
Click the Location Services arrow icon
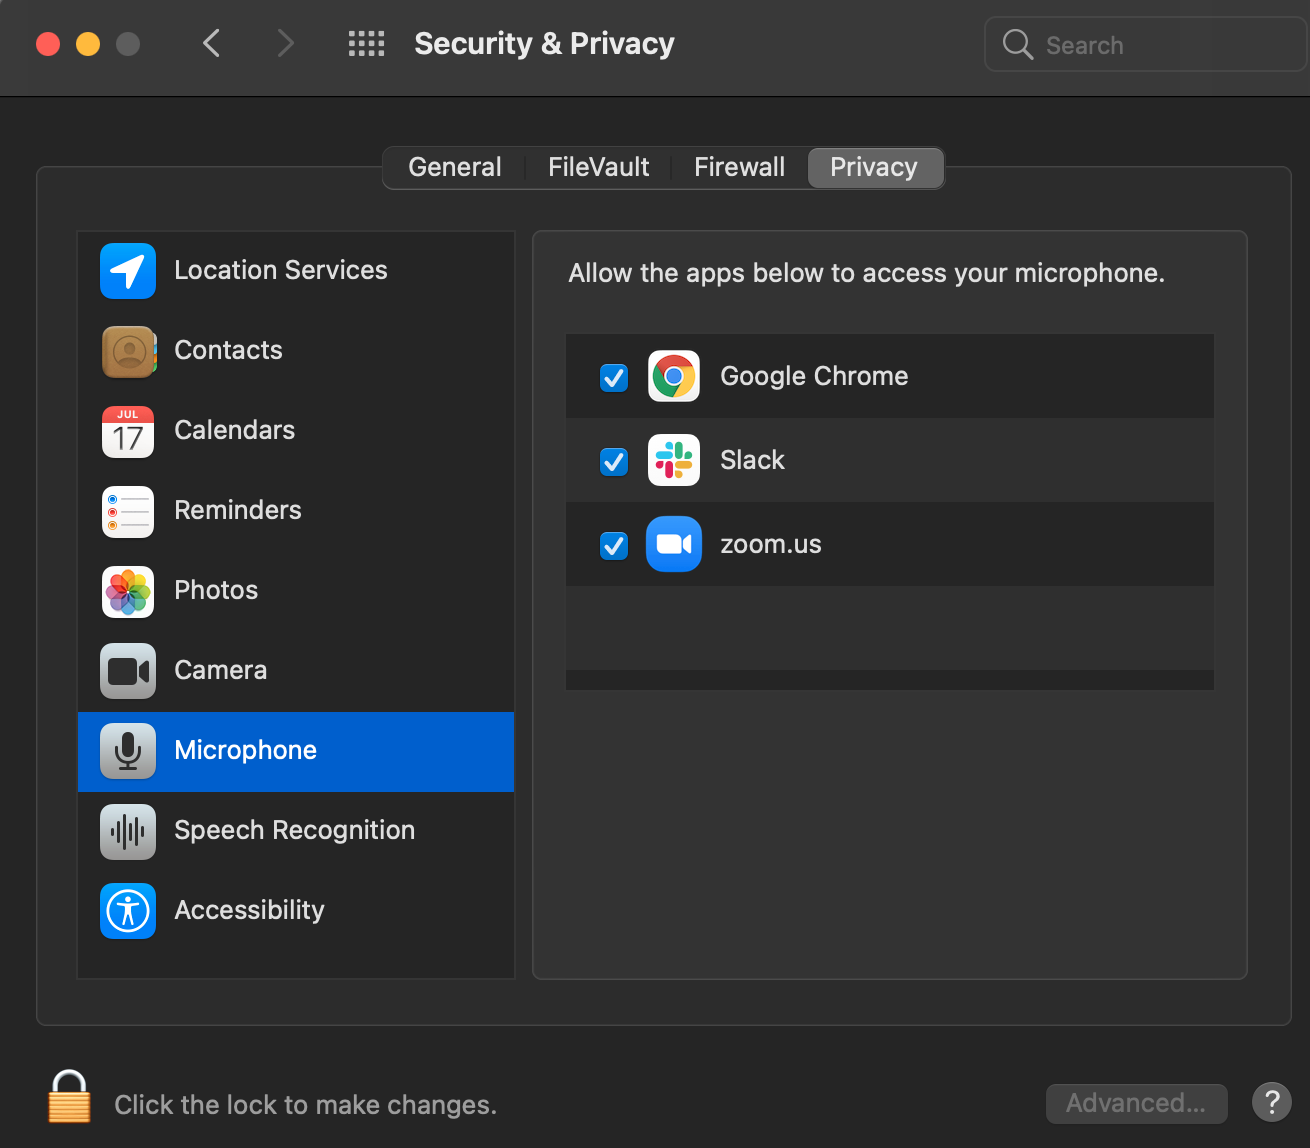[x=128, y=271]
